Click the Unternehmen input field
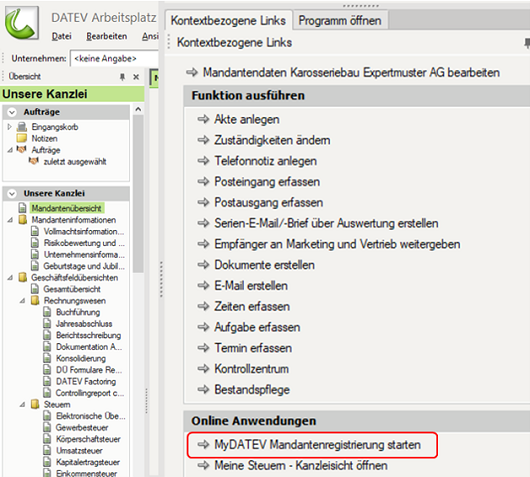Image resolution: width=530 pixels, height=477 pixels. tap(114, 58)
